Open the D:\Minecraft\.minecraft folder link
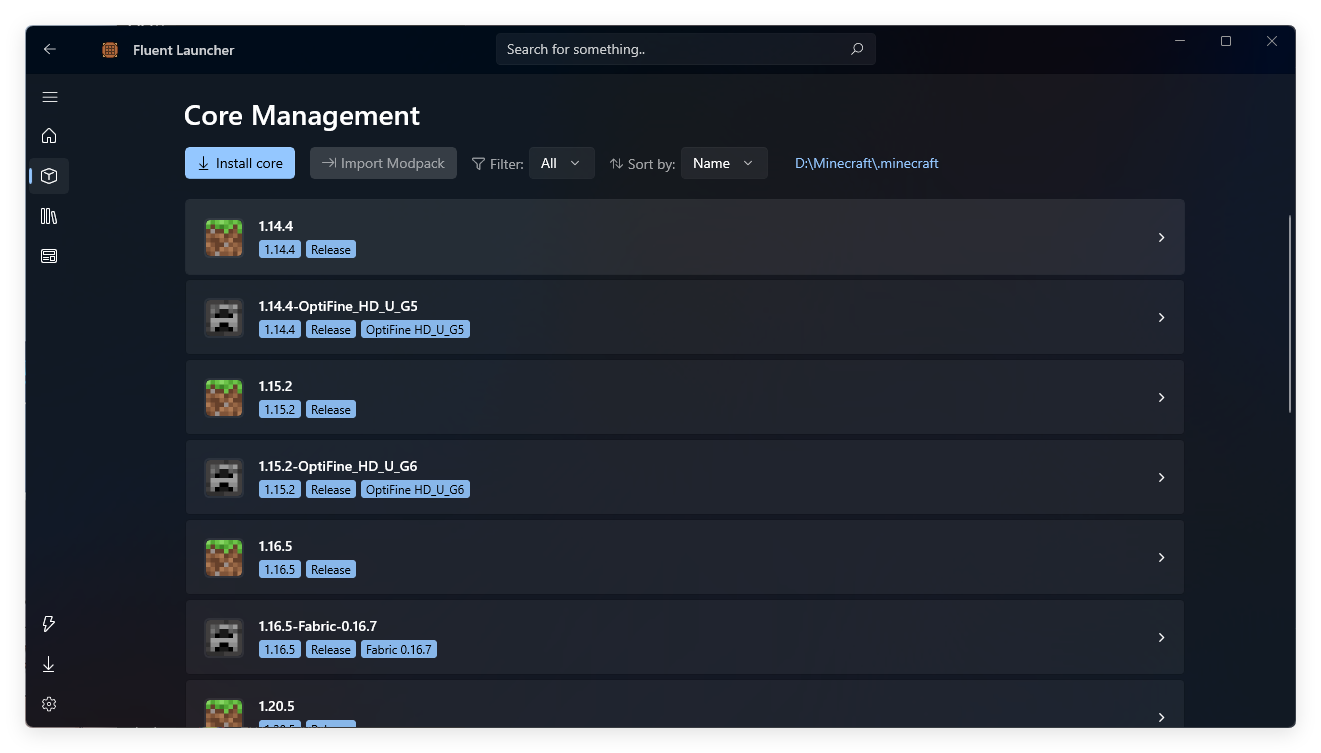 (867, 163)
